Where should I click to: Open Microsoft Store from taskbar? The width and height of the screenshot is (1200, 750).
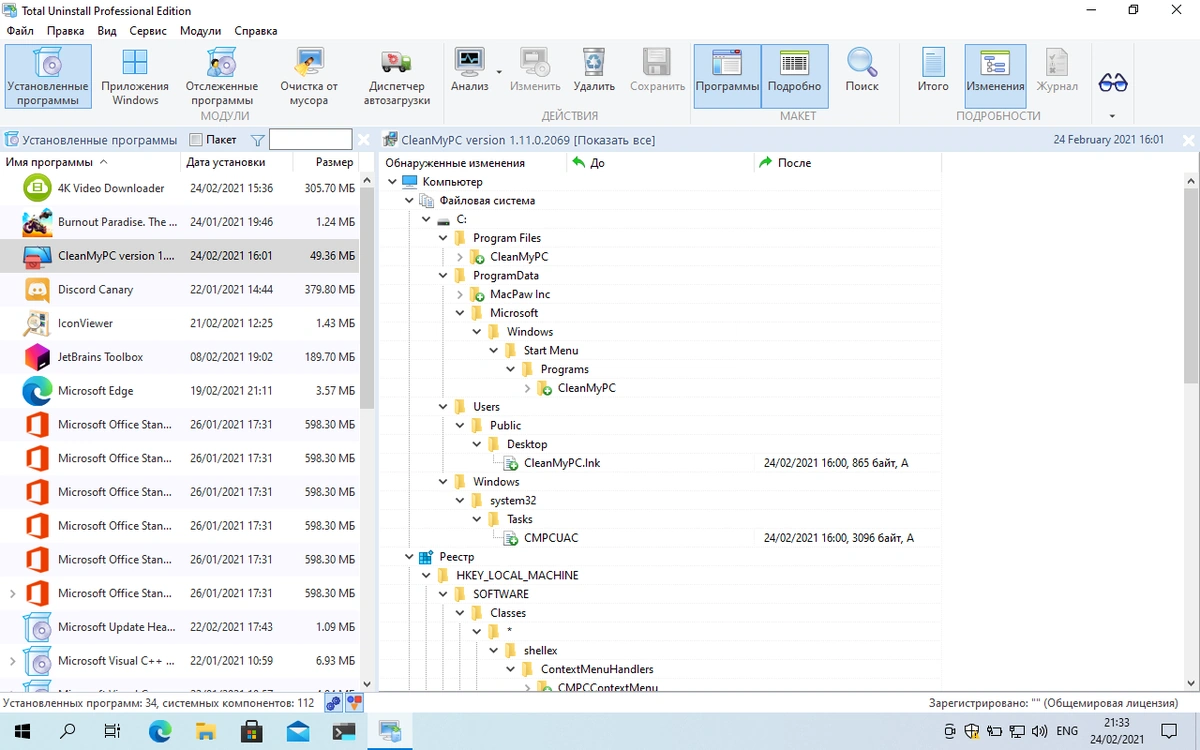(252, 731)
